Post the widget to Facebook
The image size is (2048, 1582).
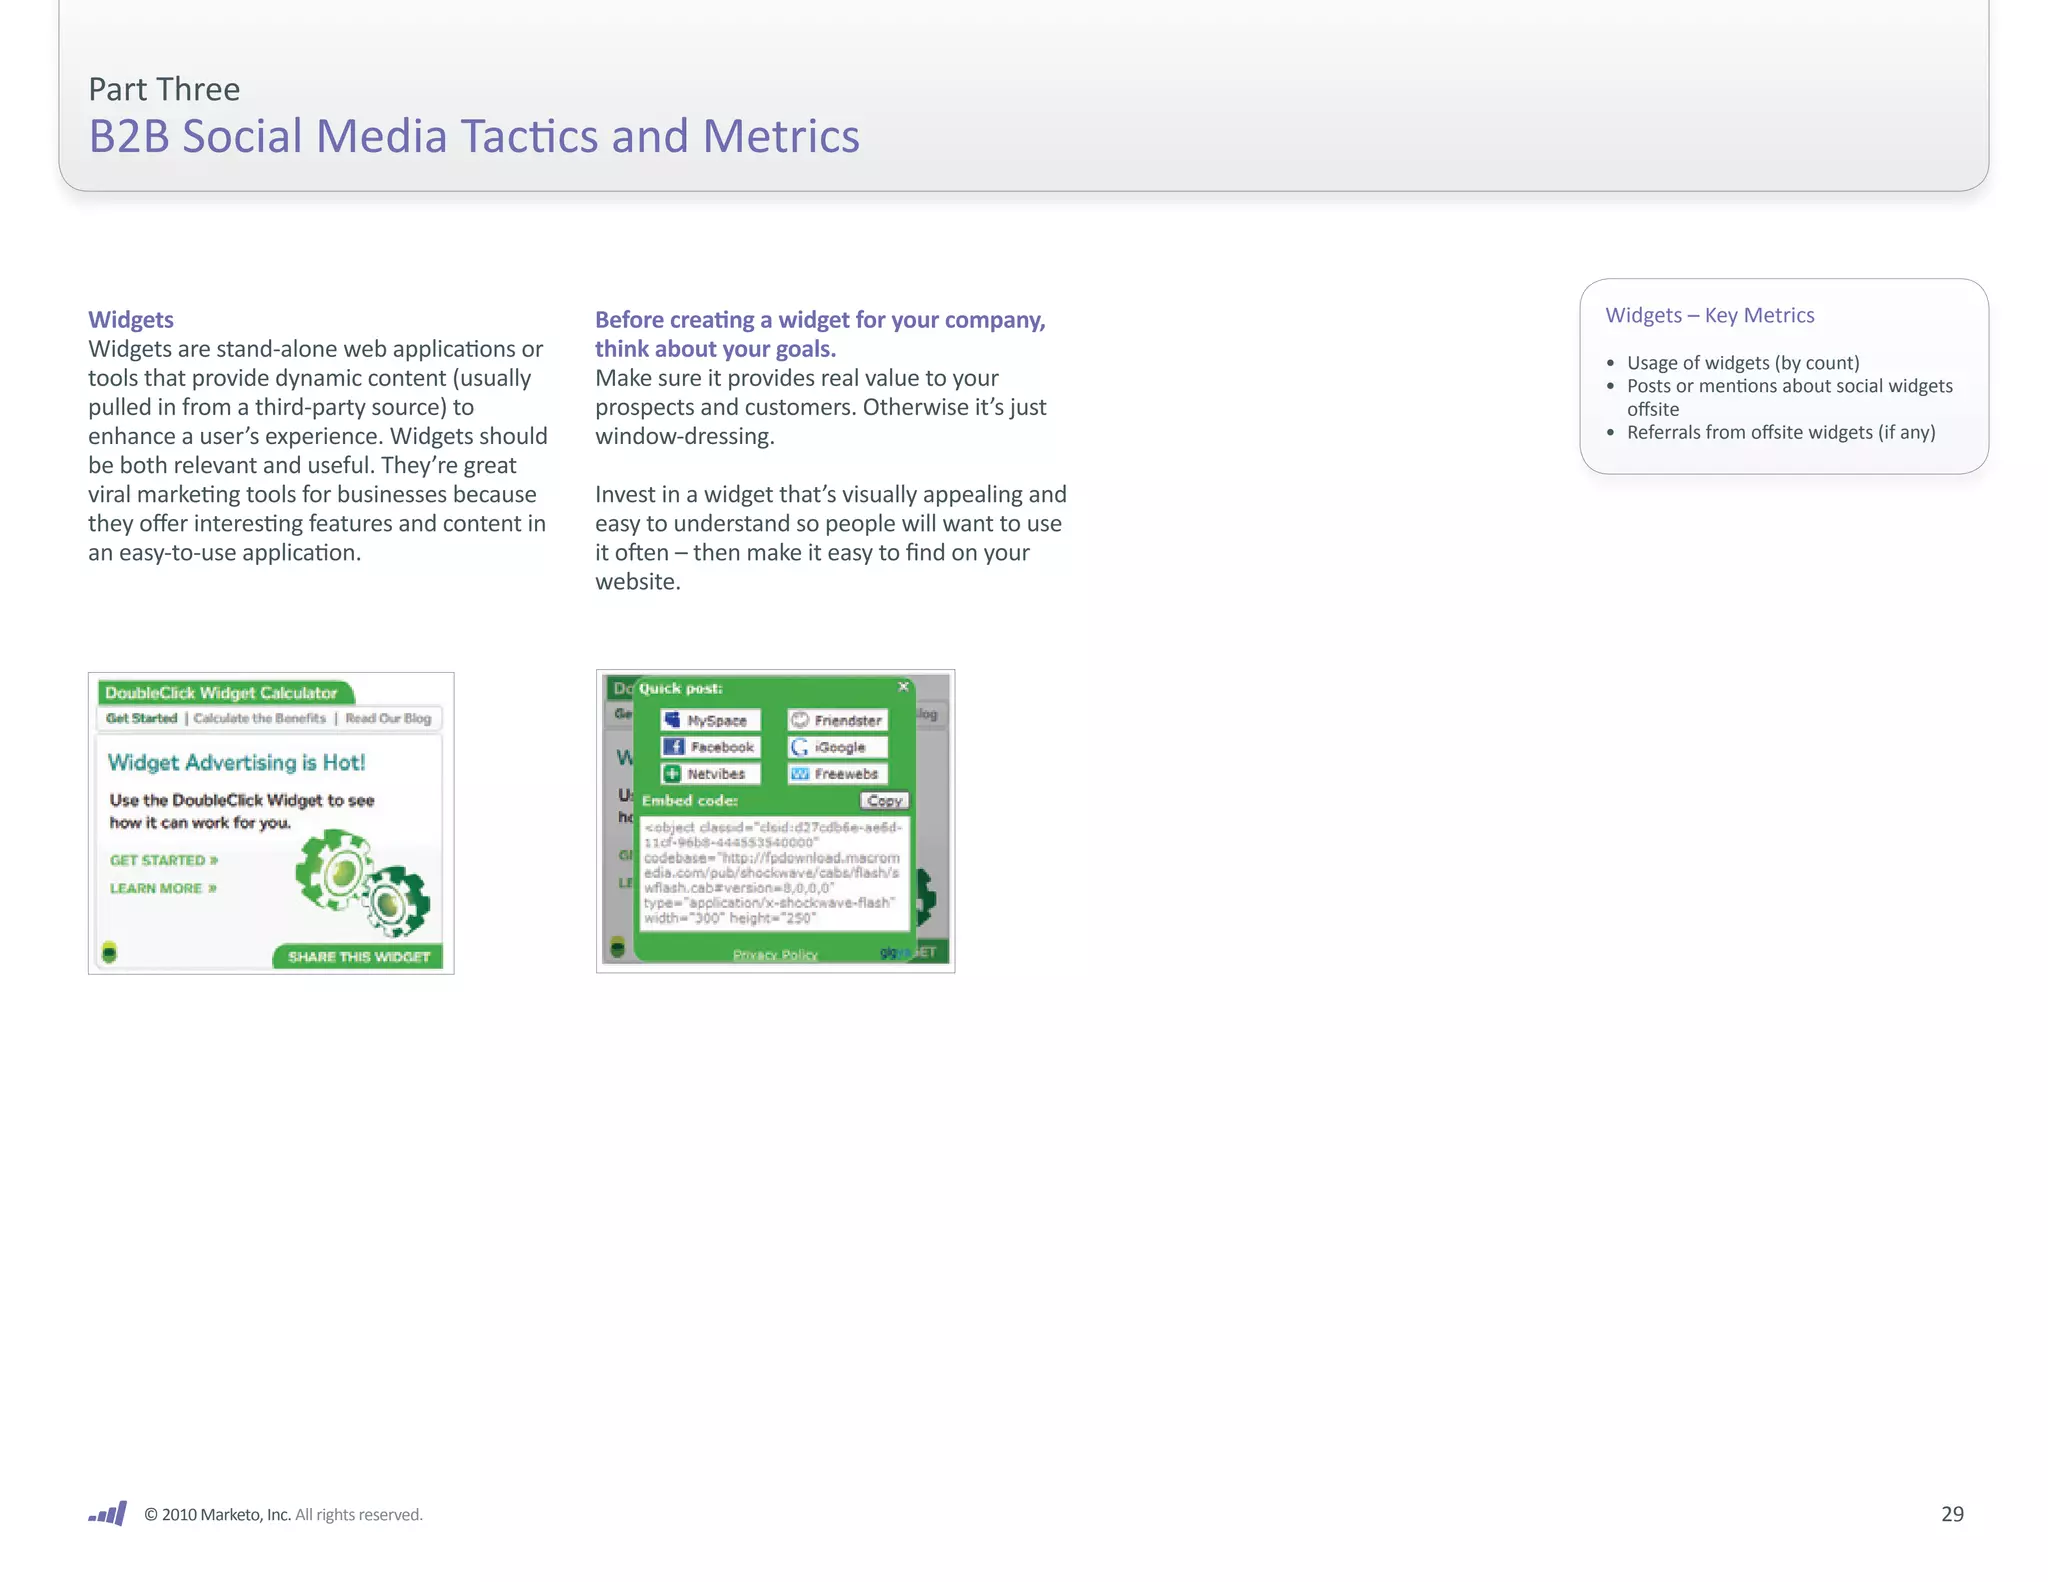tap(710, 747)
